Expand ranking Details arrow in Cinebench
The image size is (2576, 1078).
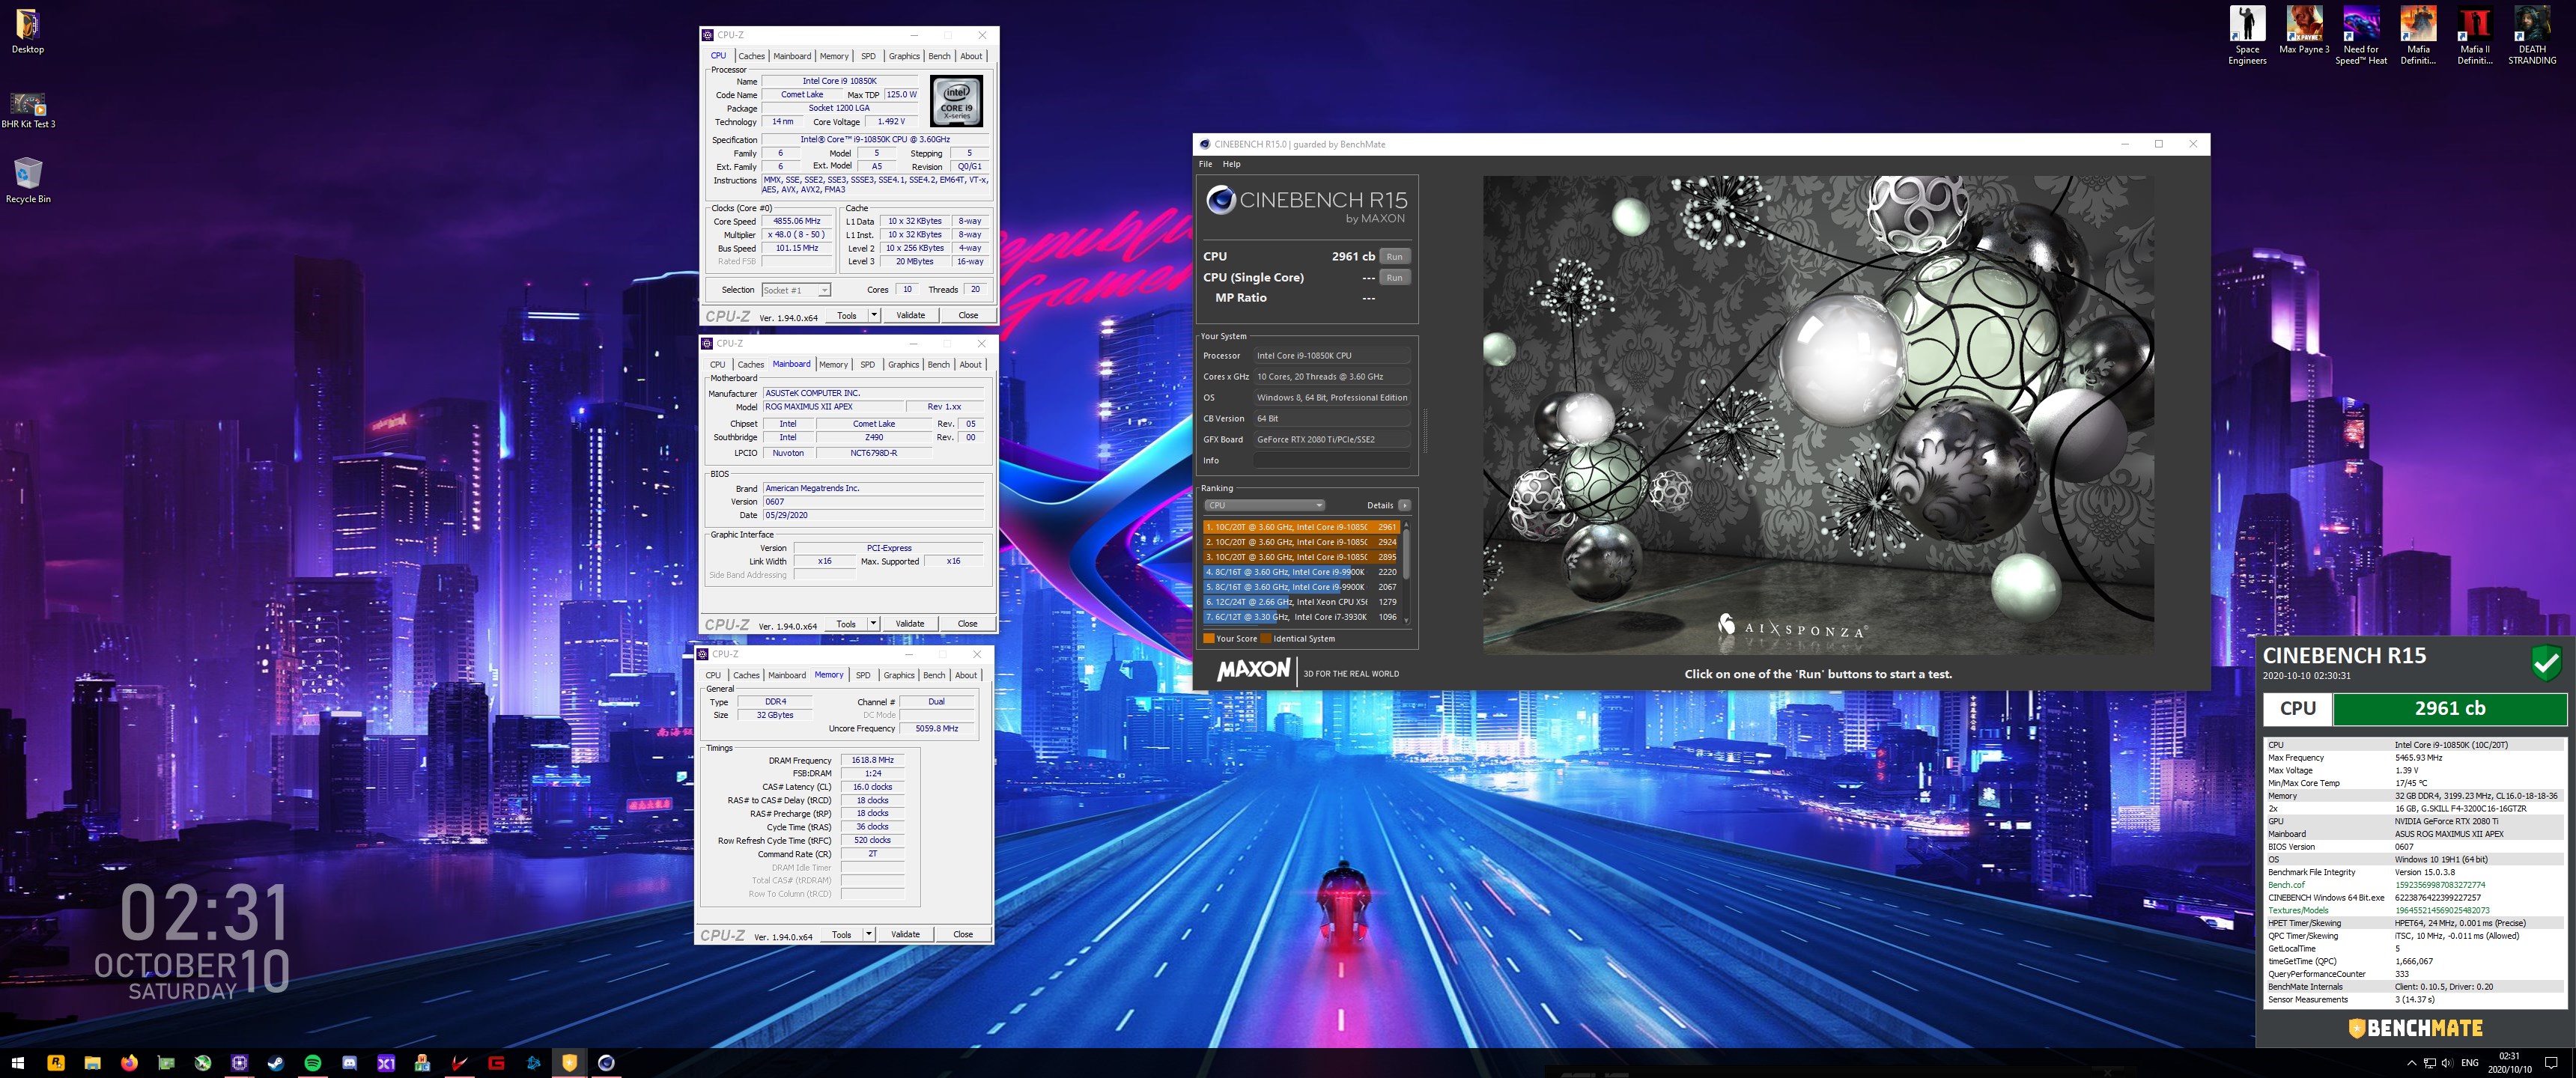click(x=1404, y=505)
